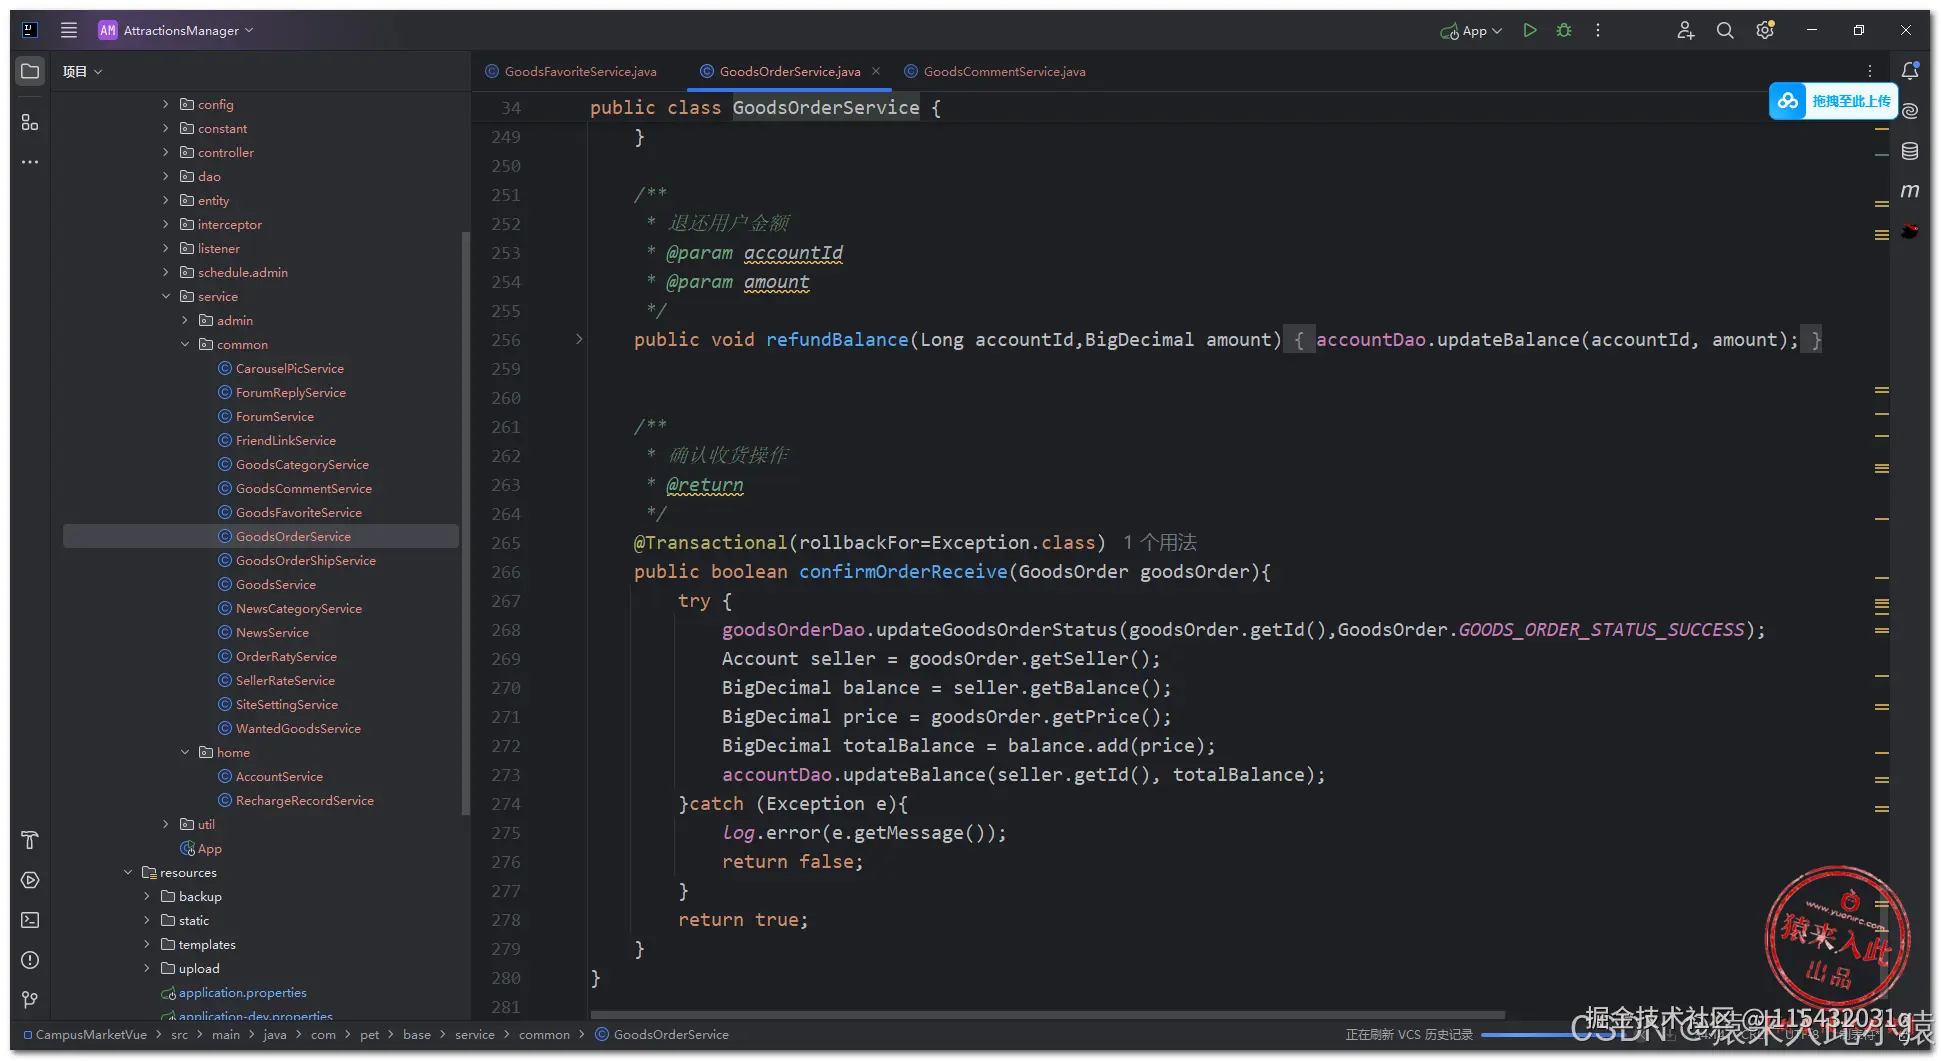
Task: Show more tool windows ellipsis in left sidebar
Action: [x=30, y=162]
